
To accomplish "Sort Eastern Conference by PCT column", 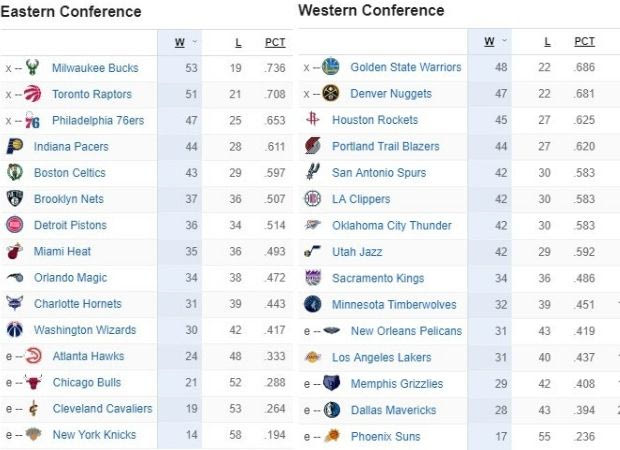I will (x=275, y=42).
